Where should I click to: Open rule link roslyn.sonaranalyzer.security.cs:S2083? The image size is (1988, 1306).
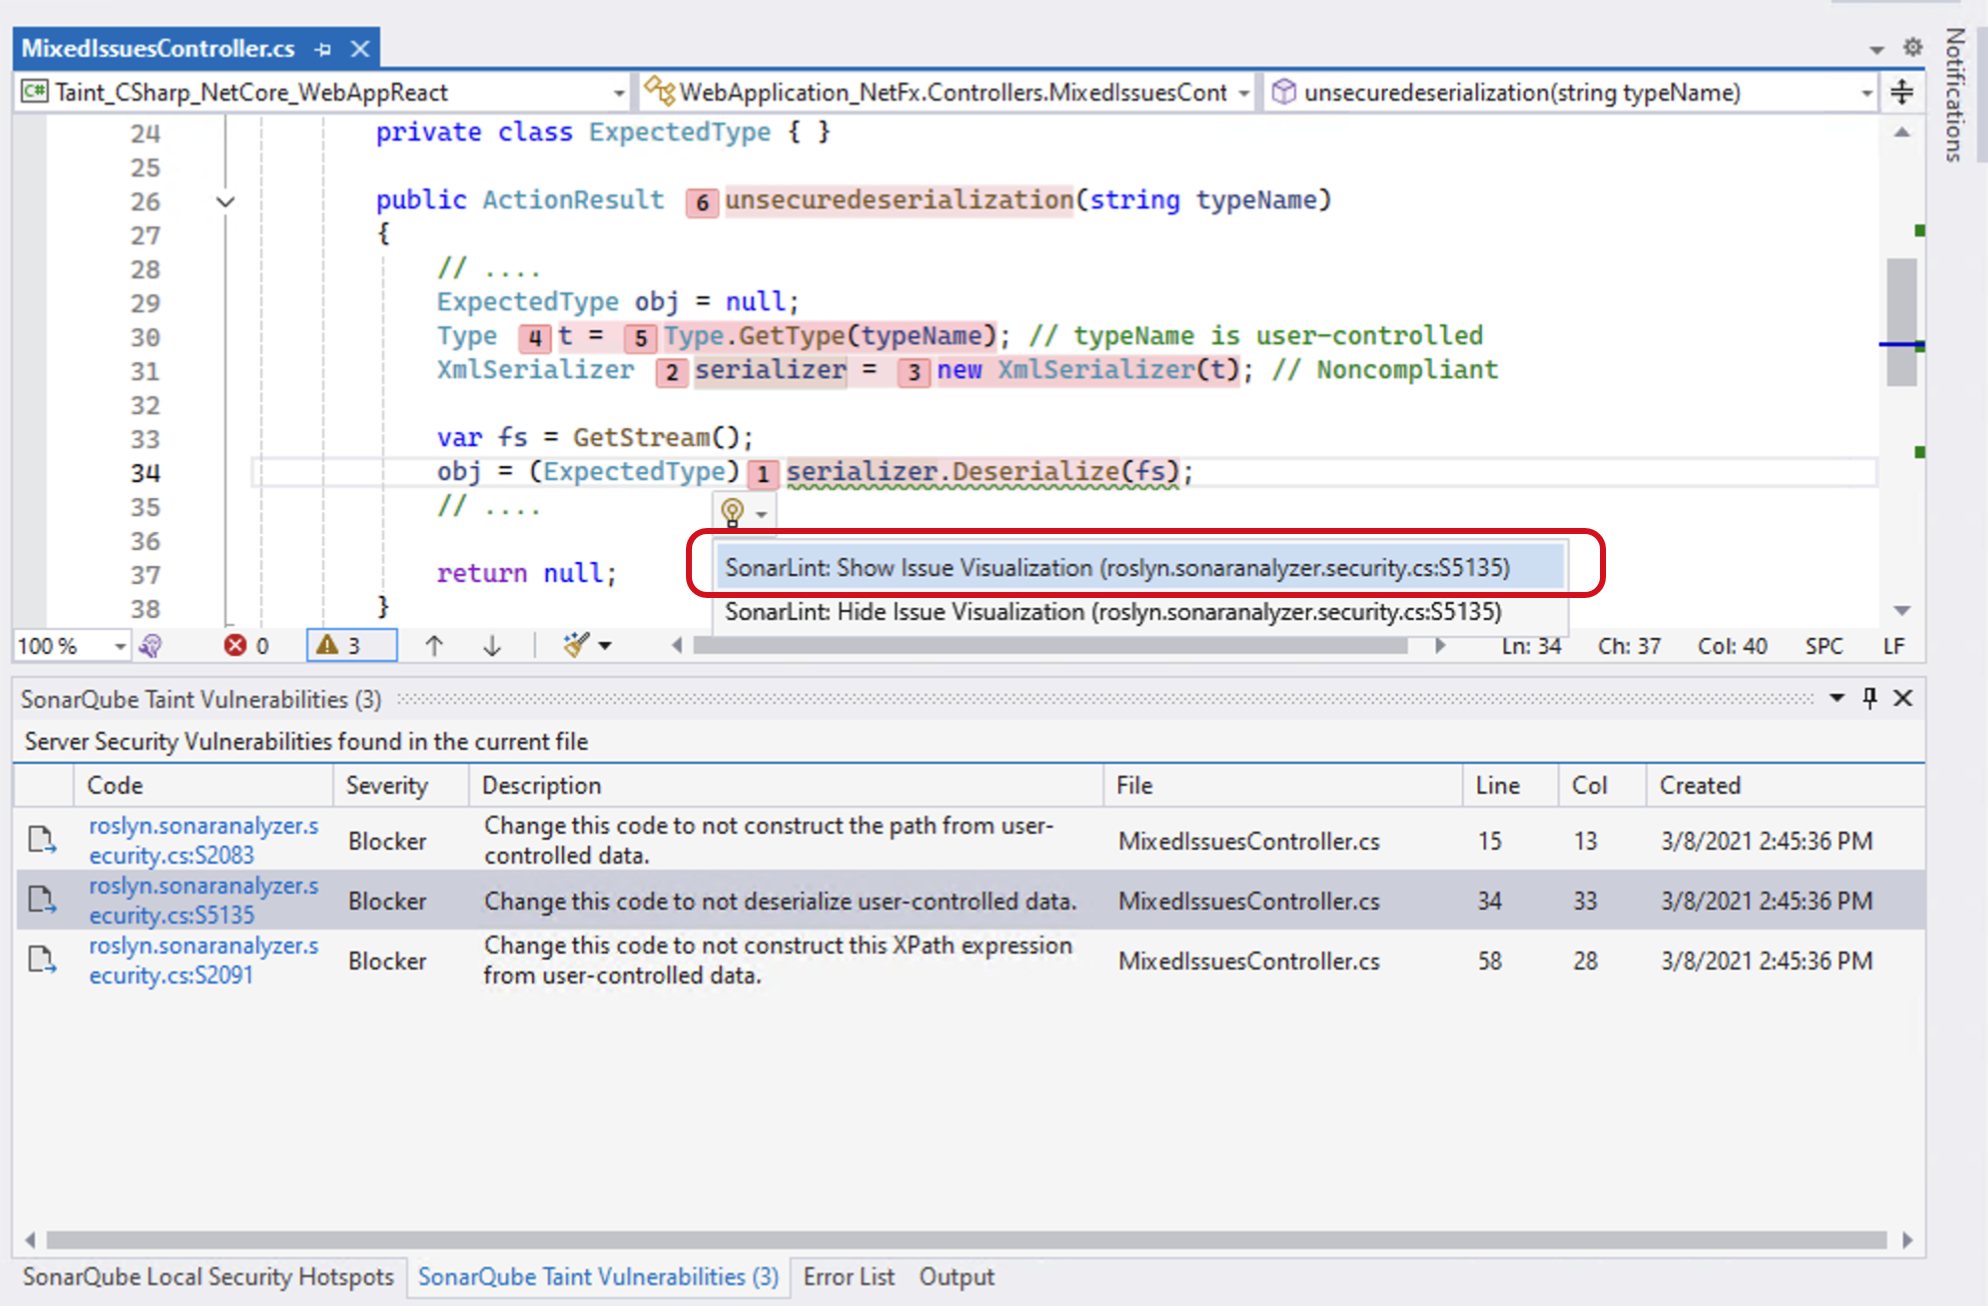point(204,841)
